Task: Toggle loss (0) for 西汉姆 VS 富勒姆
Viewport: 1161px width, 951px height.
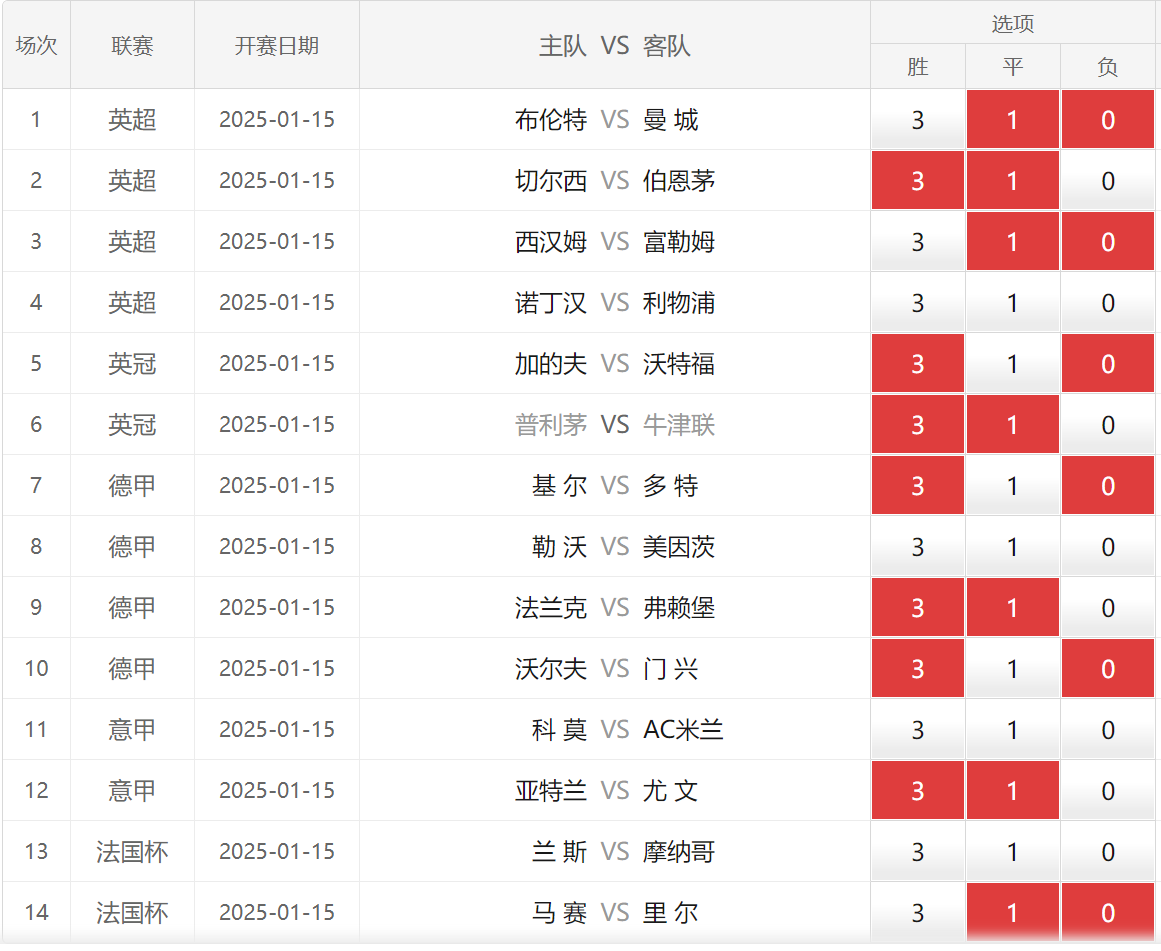Action: tap(1108, 242)
